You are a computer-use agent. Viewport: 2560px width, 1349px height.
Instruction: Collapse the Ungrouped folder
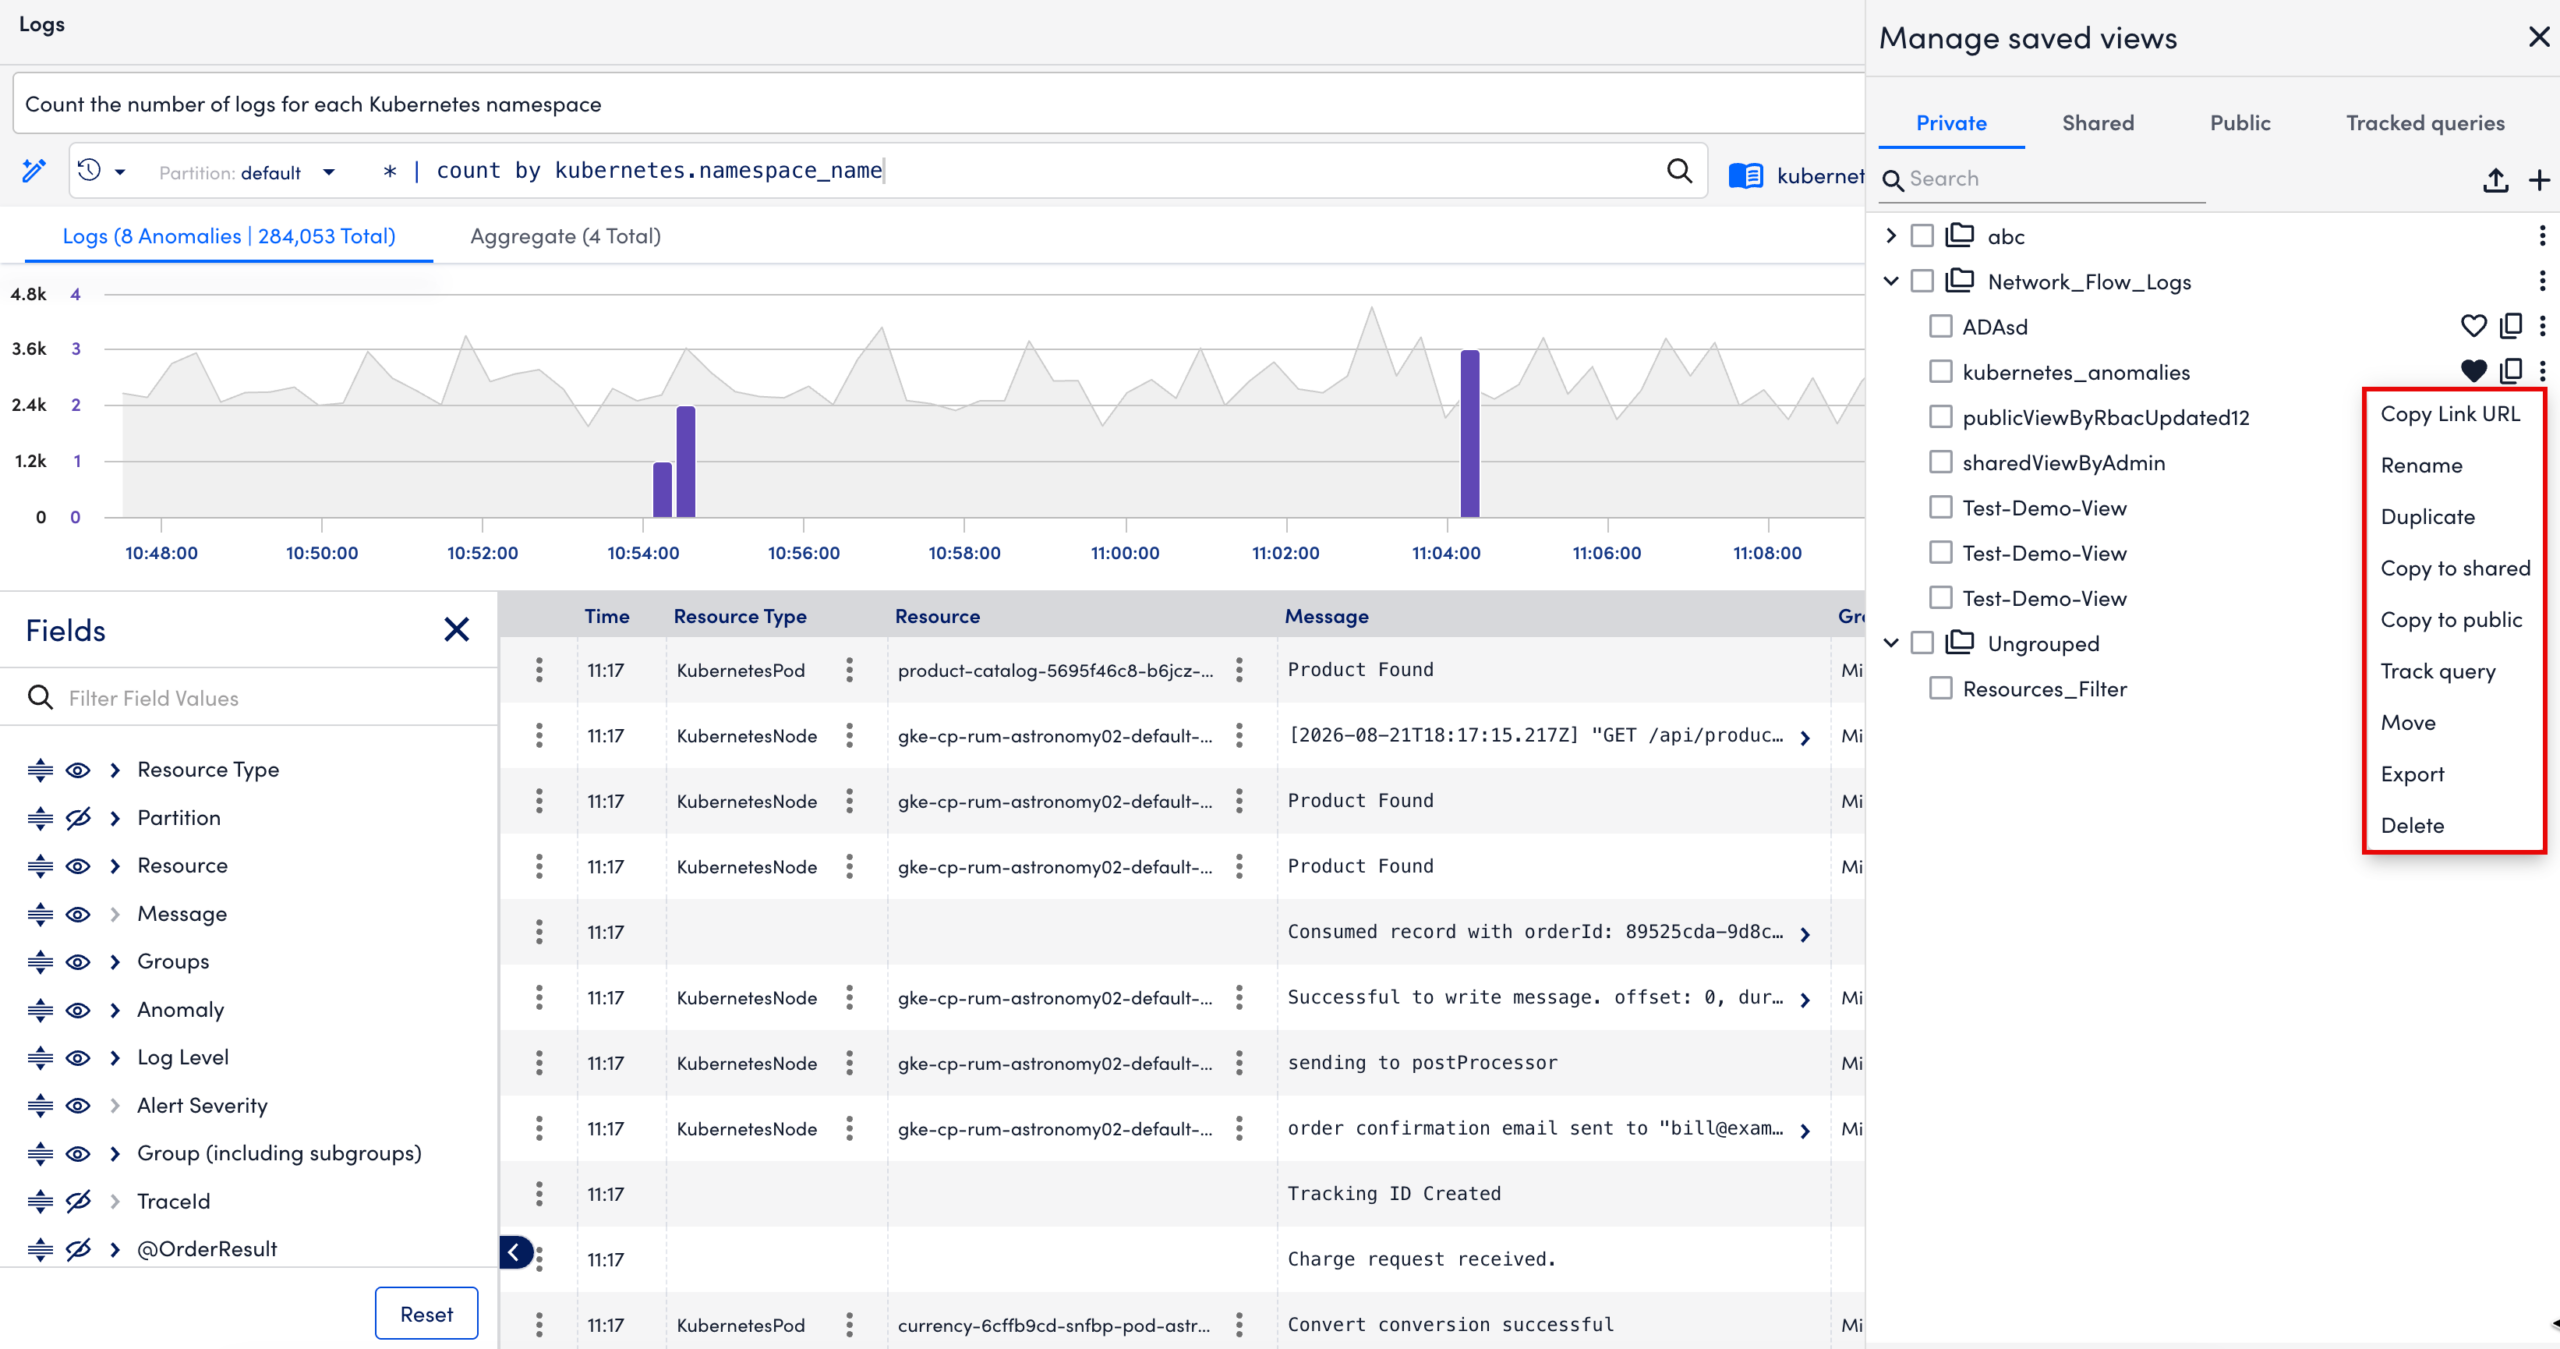[1890, 643]
